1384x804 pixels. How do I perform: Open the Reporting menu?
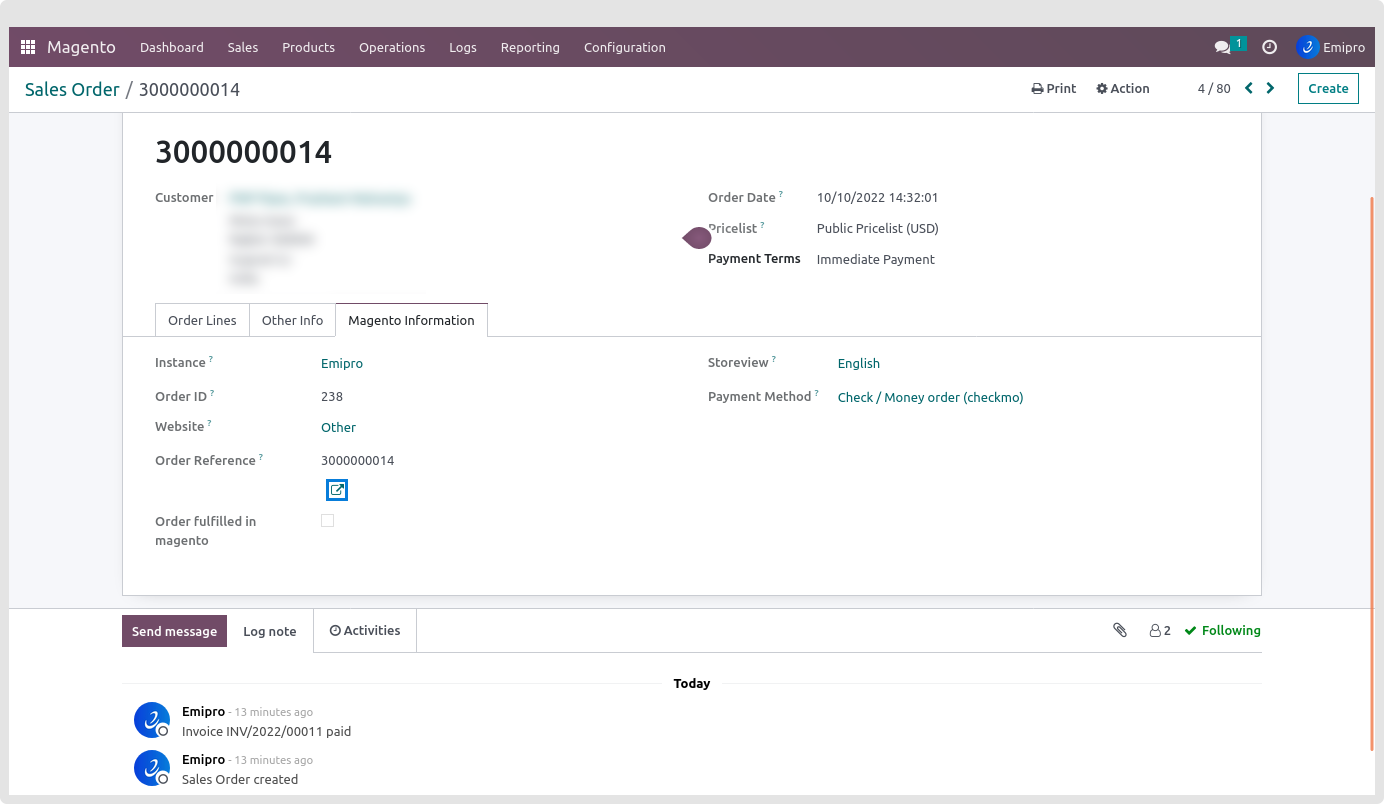pos(530,47)
